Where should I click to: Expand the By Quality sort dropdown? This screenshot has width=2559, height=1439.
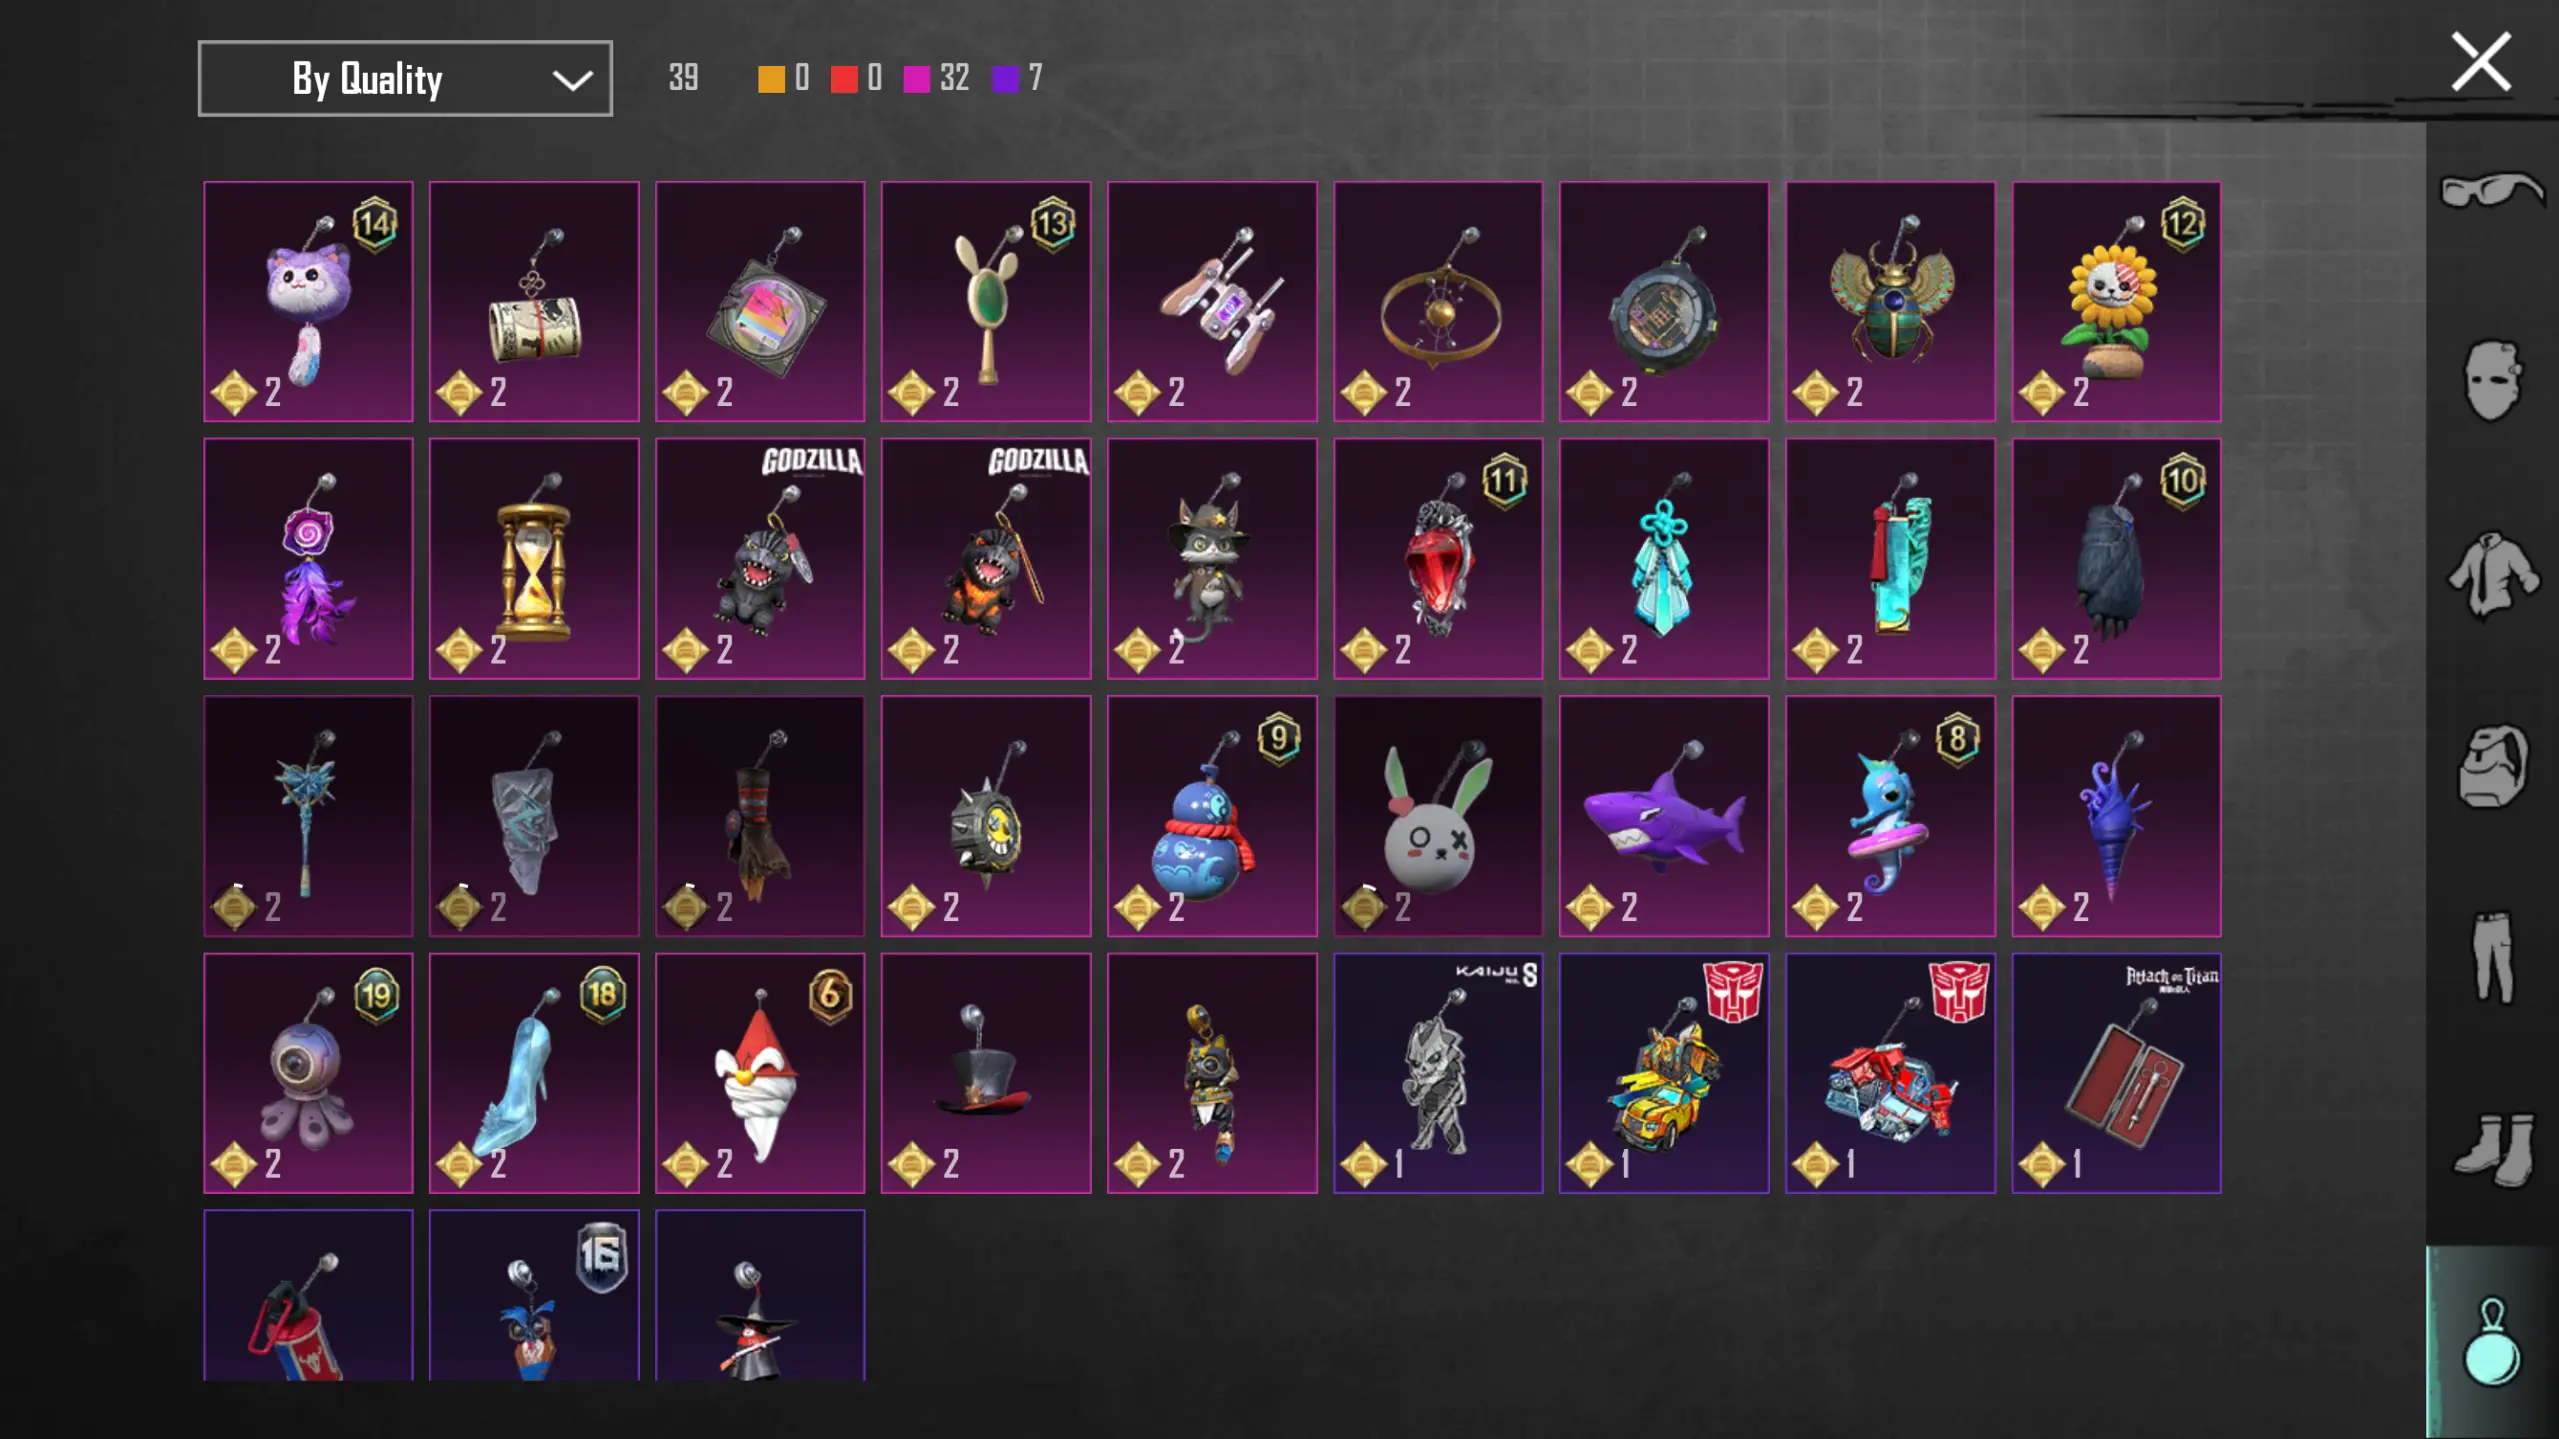pos(405,78)
